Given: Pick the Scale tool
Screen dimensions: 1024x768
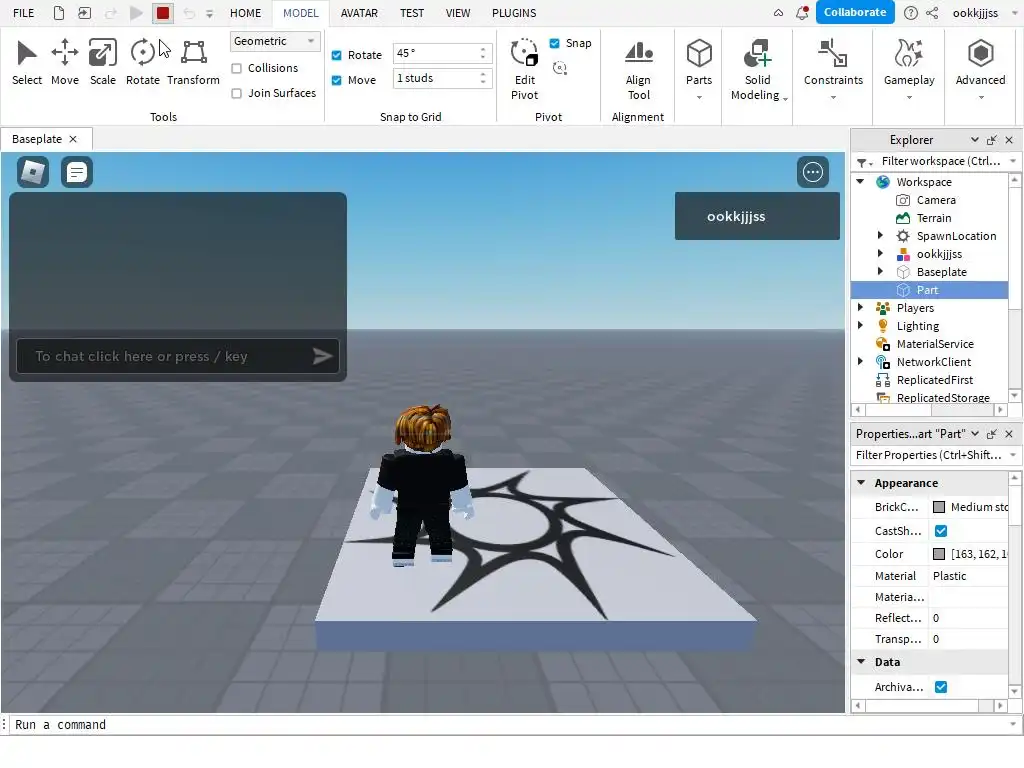Looking at the screenshot, I should coord(103,62).
